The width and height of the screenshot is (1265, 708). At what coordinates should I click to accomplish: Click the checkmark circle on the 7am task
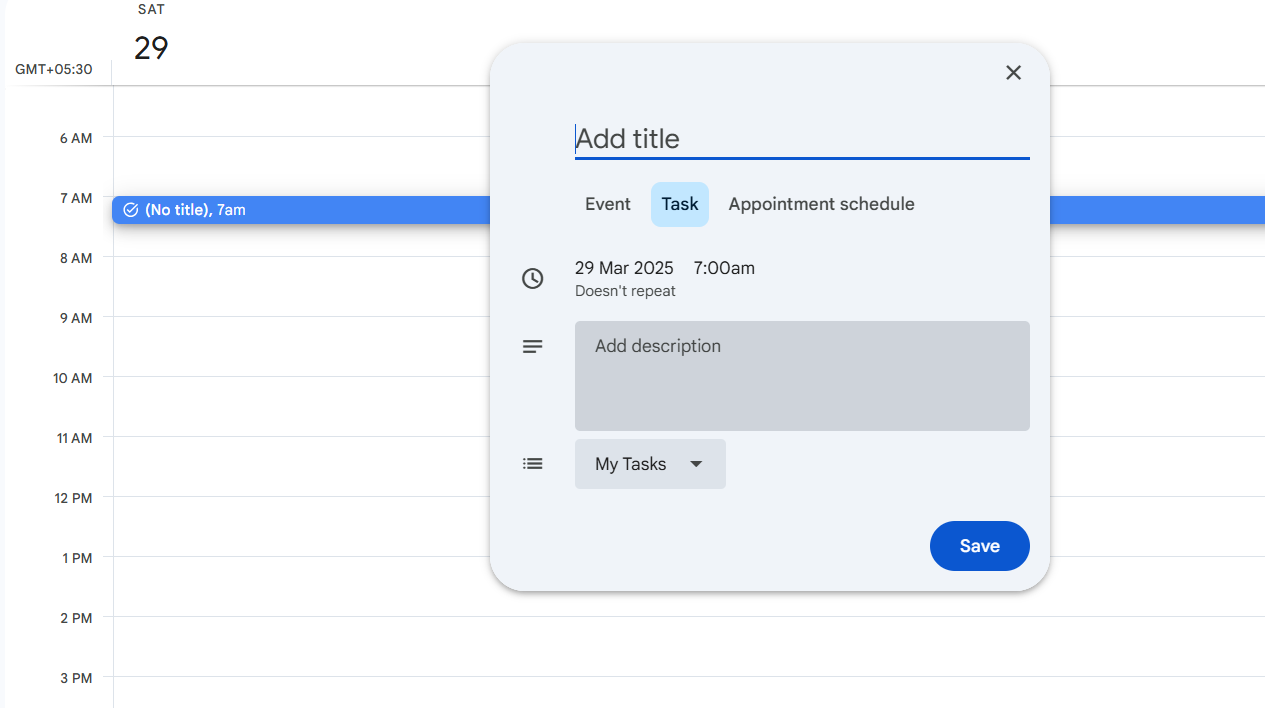[x=131, y=210]
